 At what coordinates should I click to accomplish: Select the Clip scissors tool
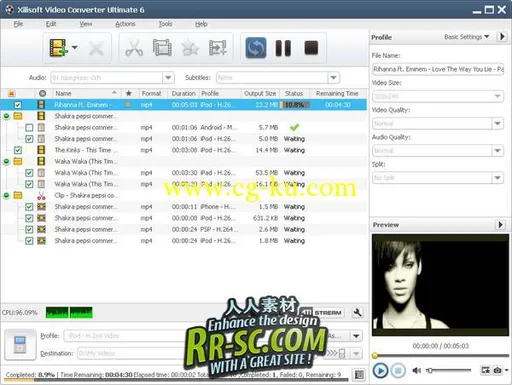134,48
